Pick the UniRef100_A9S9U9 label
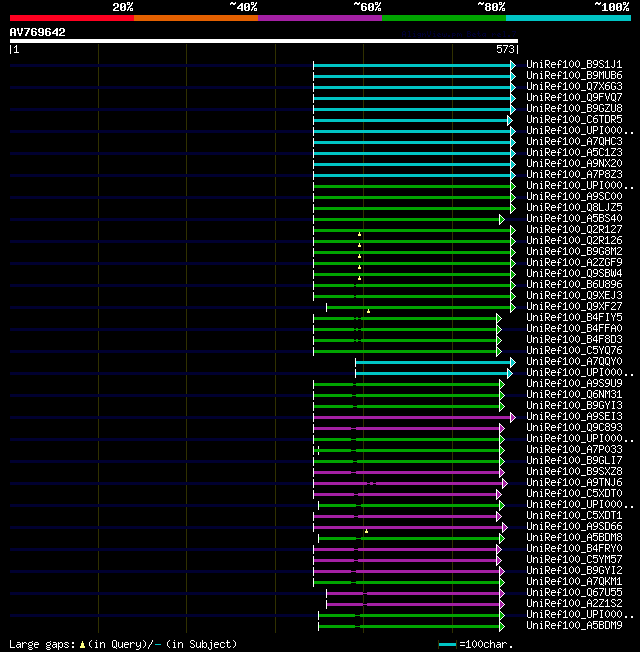 (574, 383)
